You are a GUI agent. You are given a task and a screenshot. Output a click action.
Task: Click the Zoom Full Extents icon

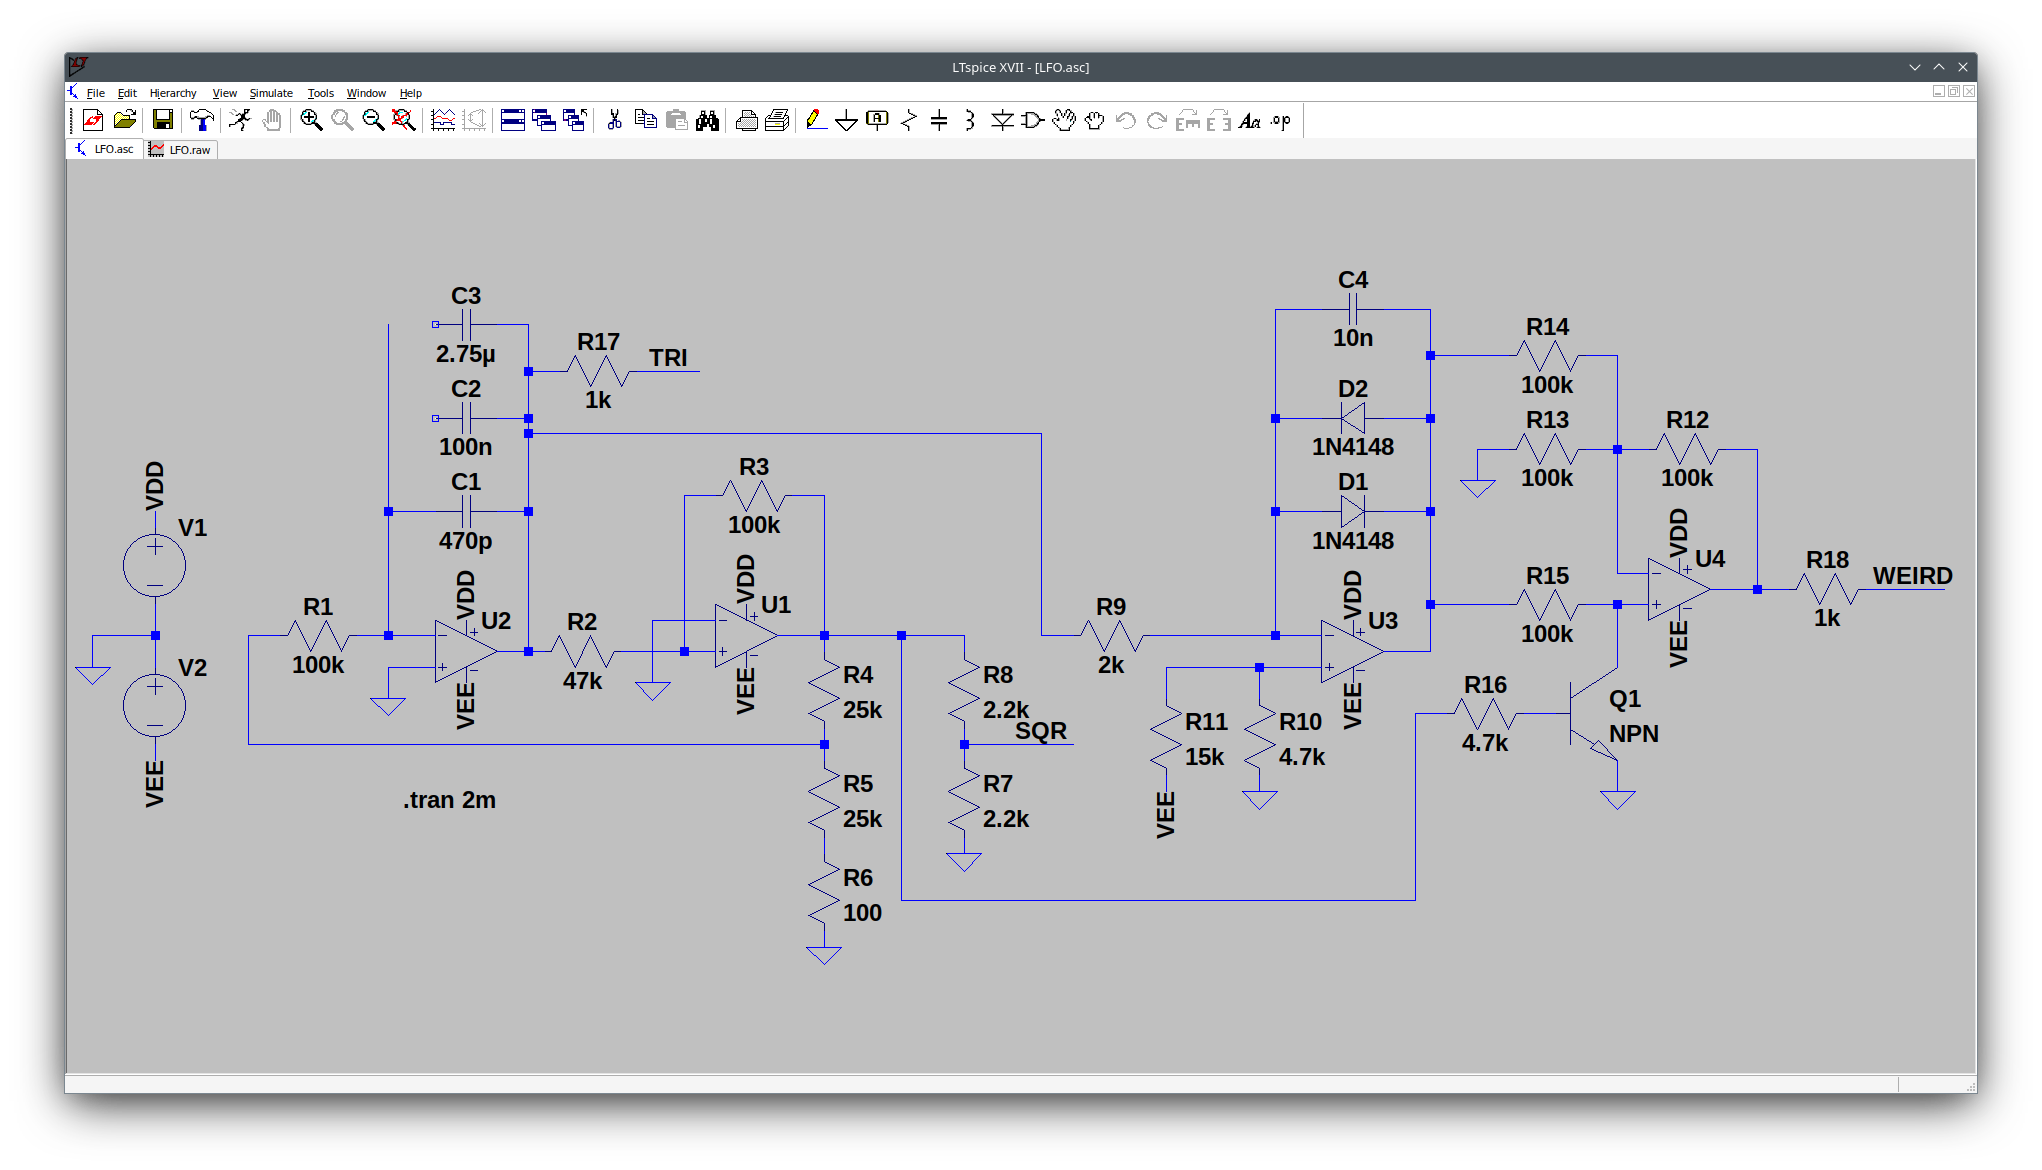pyautogui.click(x=403, y=121)
